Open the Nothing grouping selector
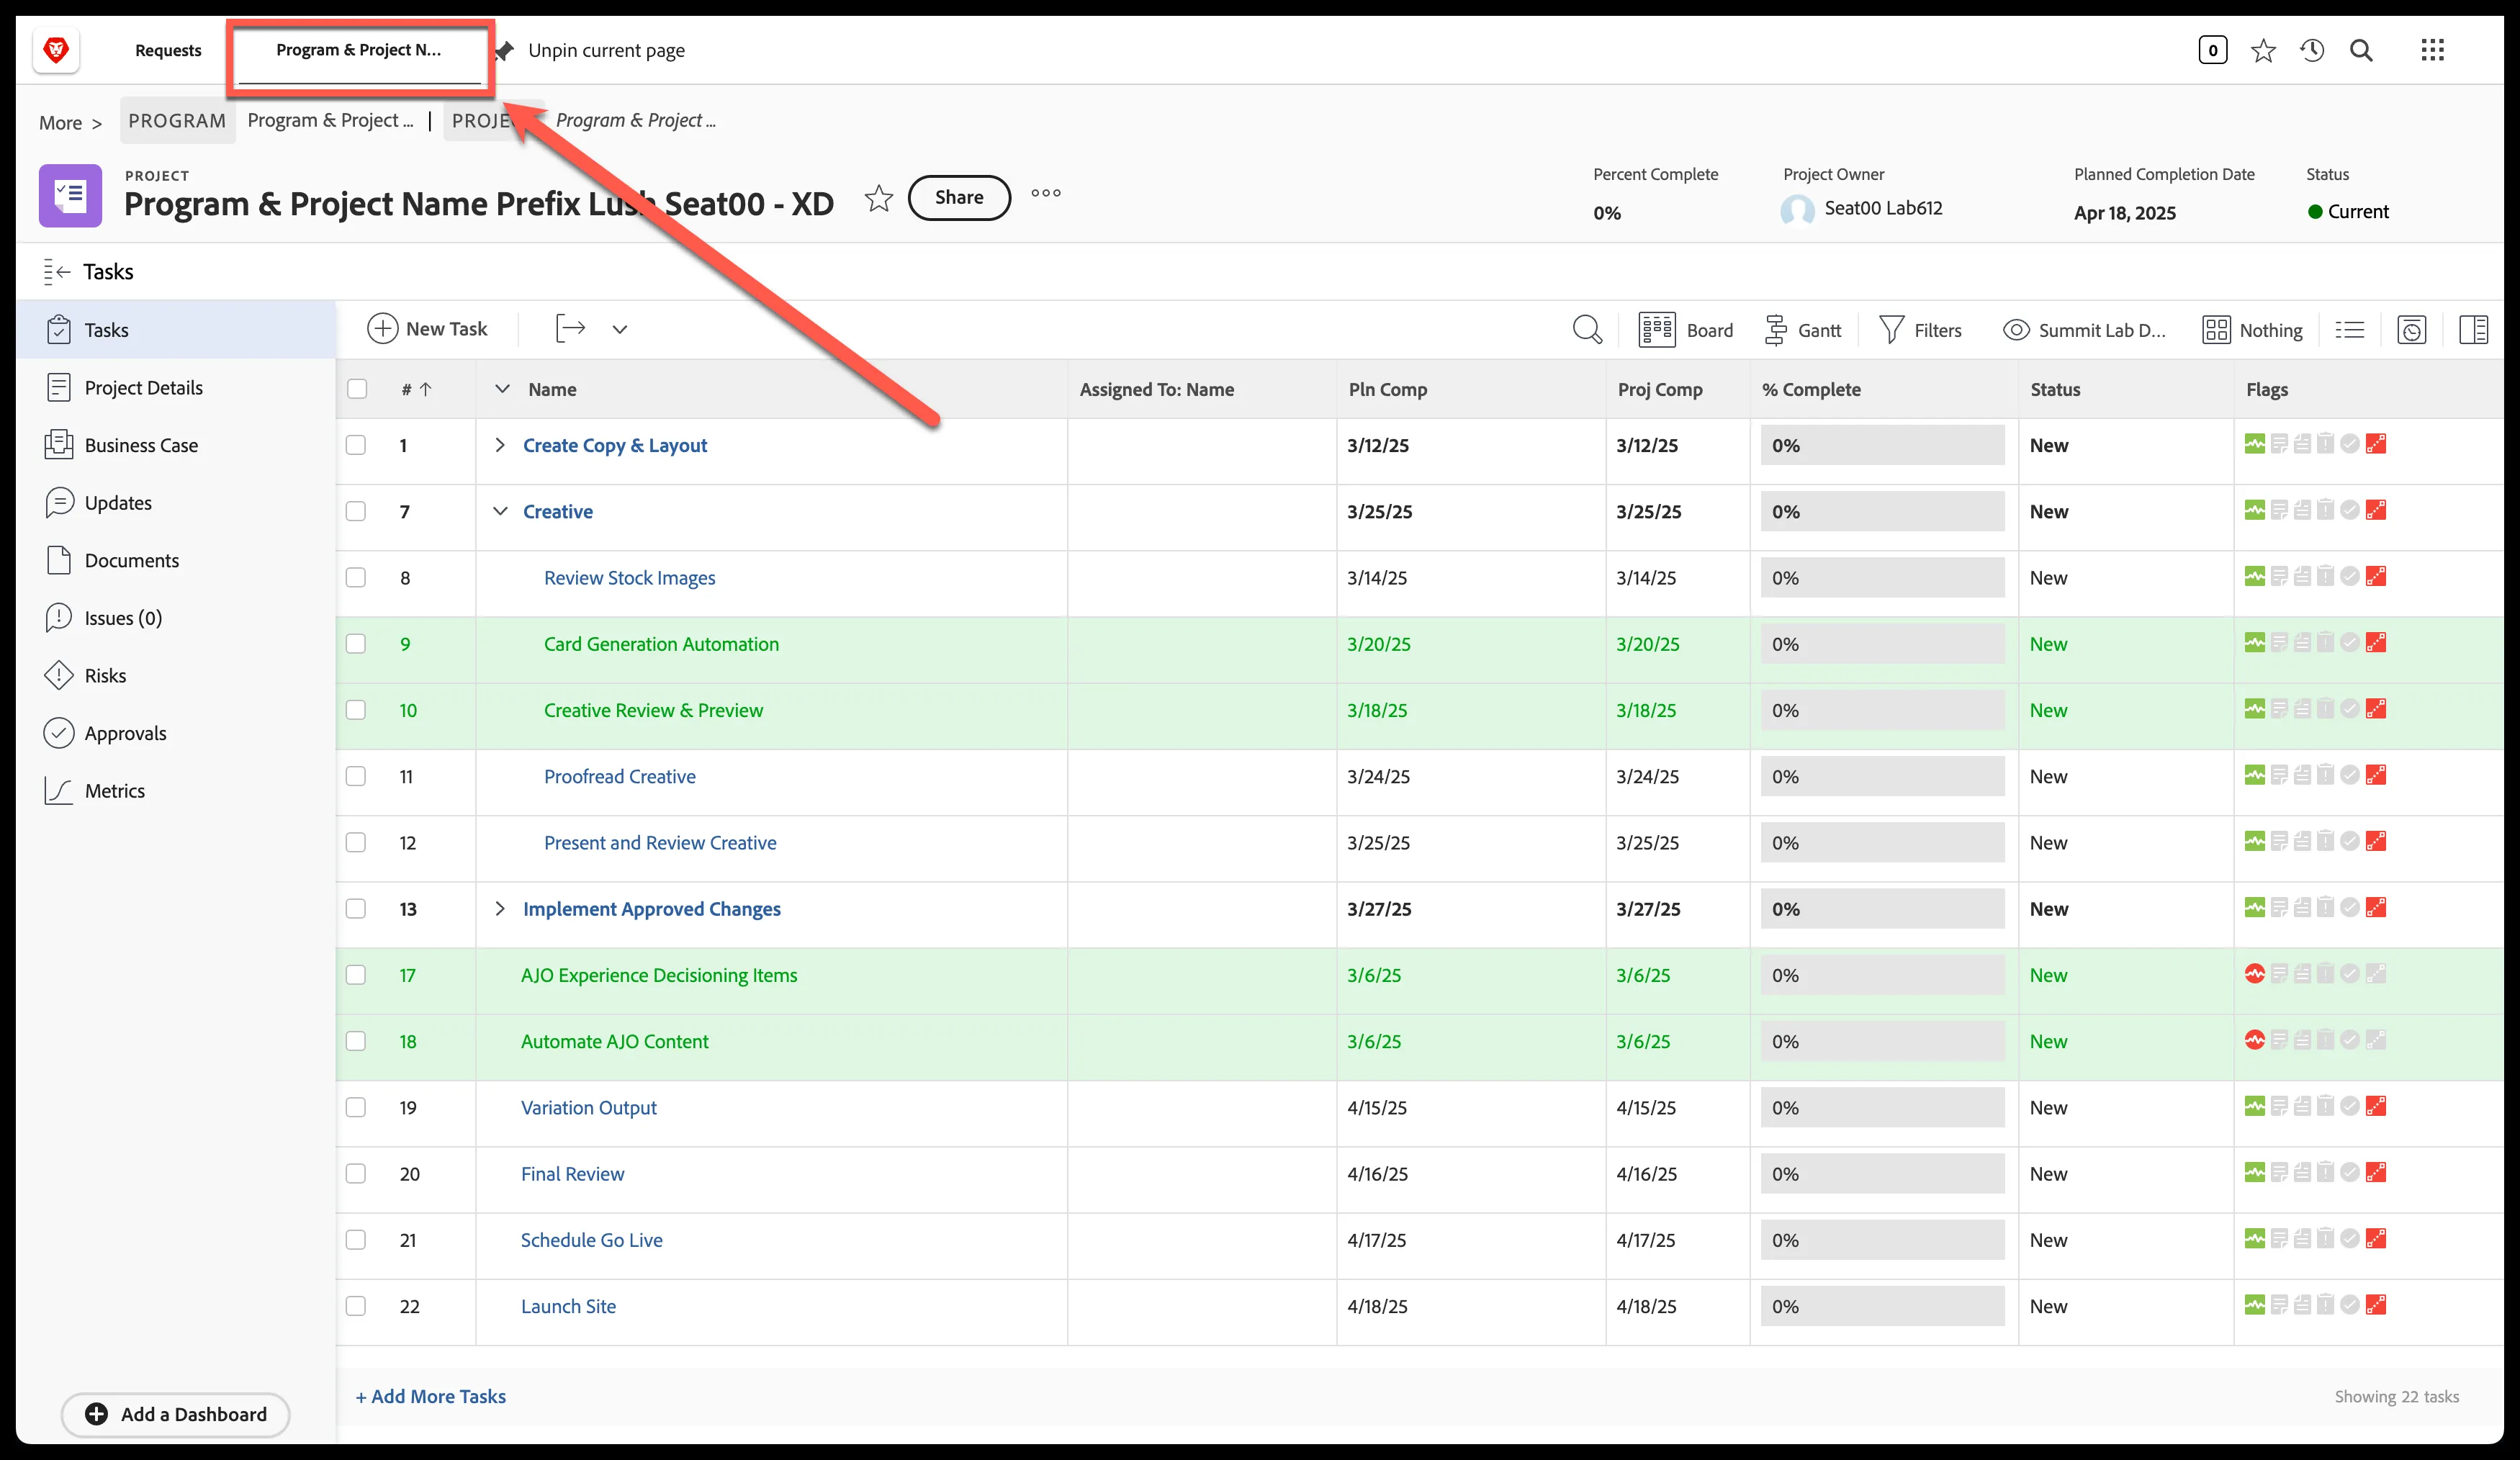Image resolution: width=2520 pixels, height=1460 pixels. click(2252, 330)
